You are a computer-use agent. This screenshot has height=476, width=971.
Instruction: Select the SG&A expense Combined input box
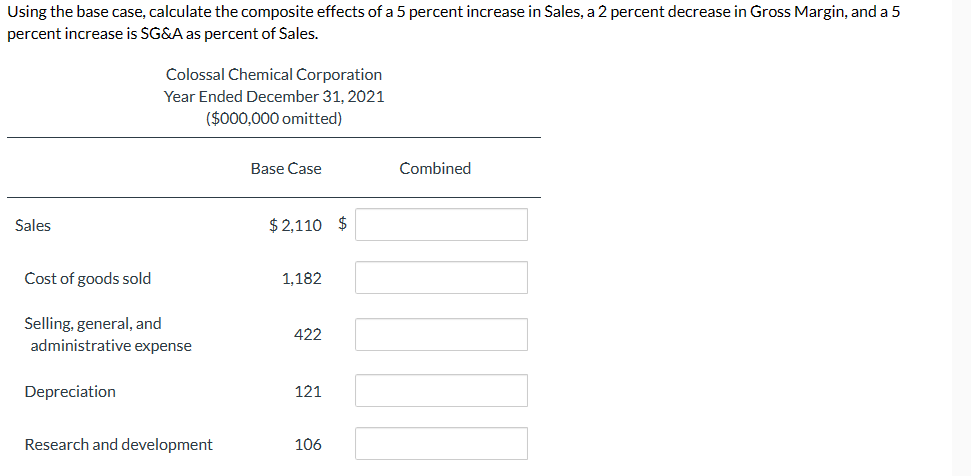click(441, 335)
